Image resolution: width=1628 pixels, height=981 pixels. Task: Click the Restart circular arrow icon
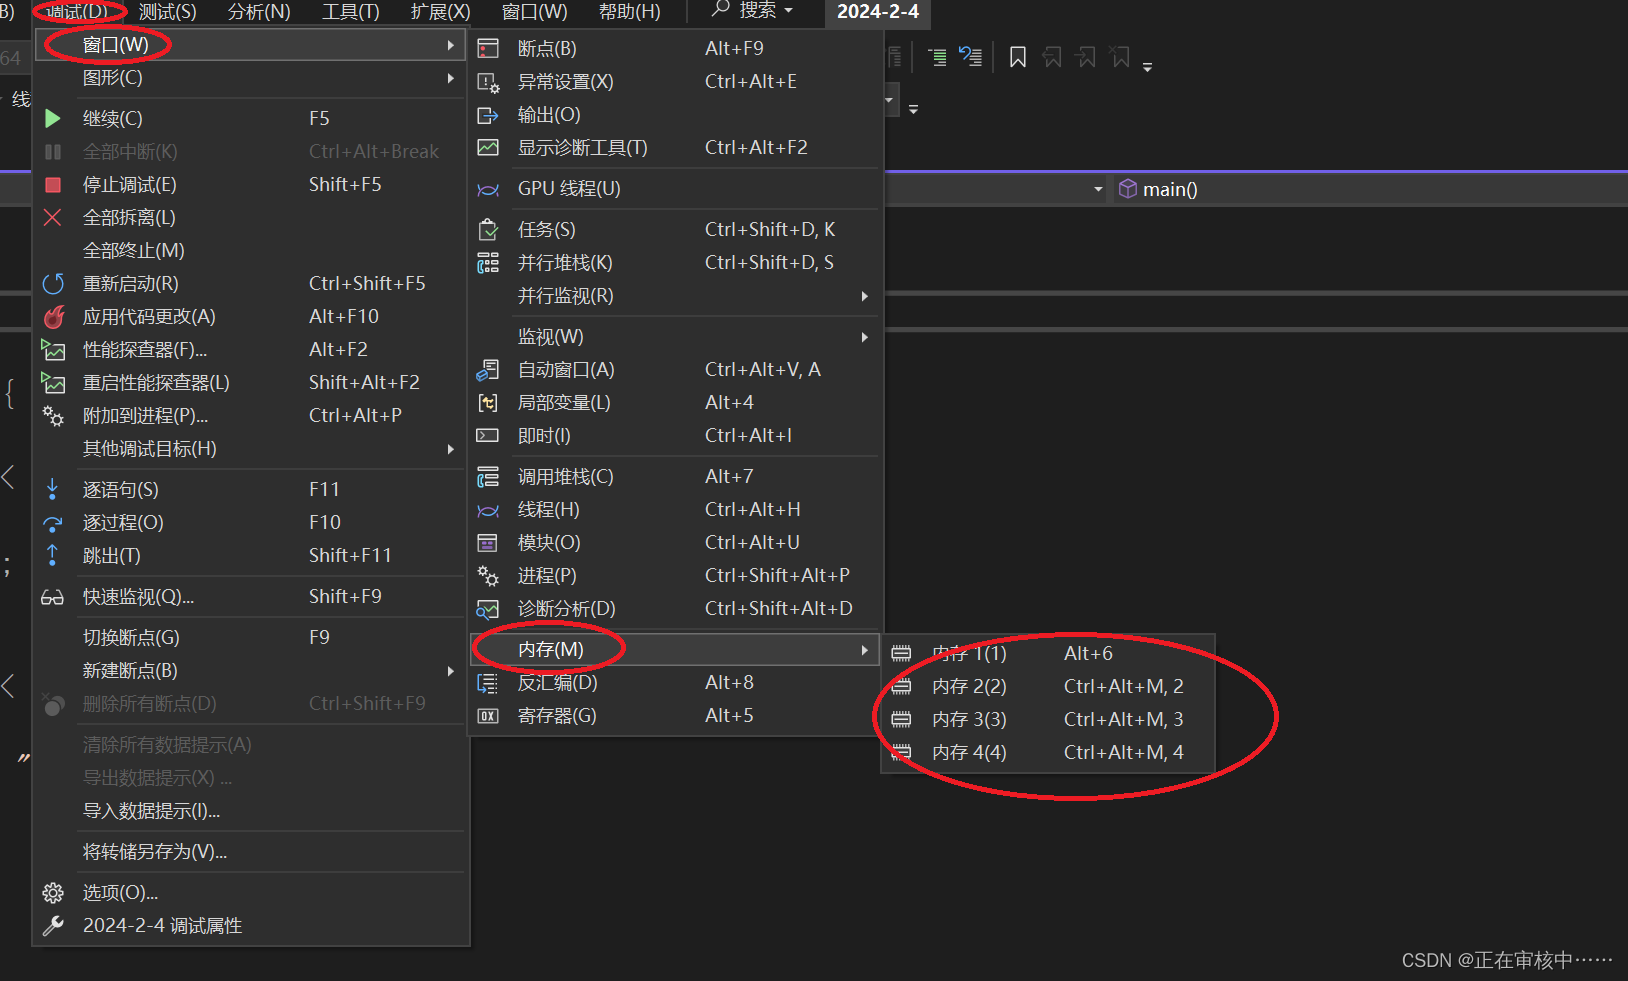[53, 284]
